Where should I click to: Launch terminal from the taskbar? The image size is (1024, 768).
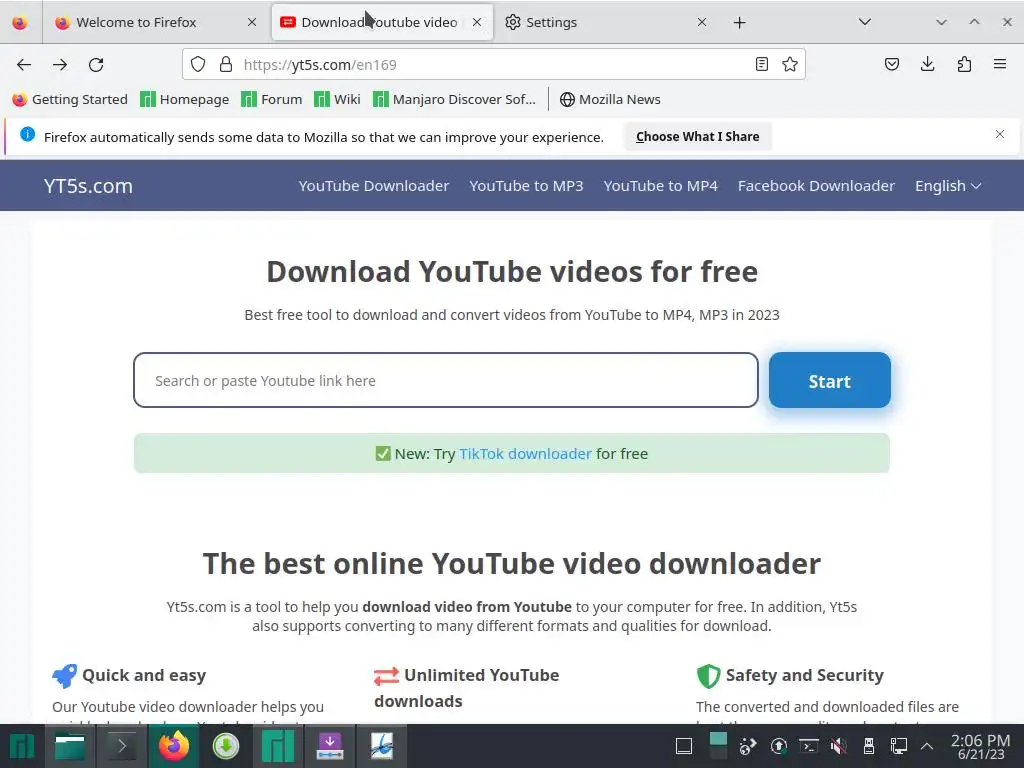coord(121,746)
